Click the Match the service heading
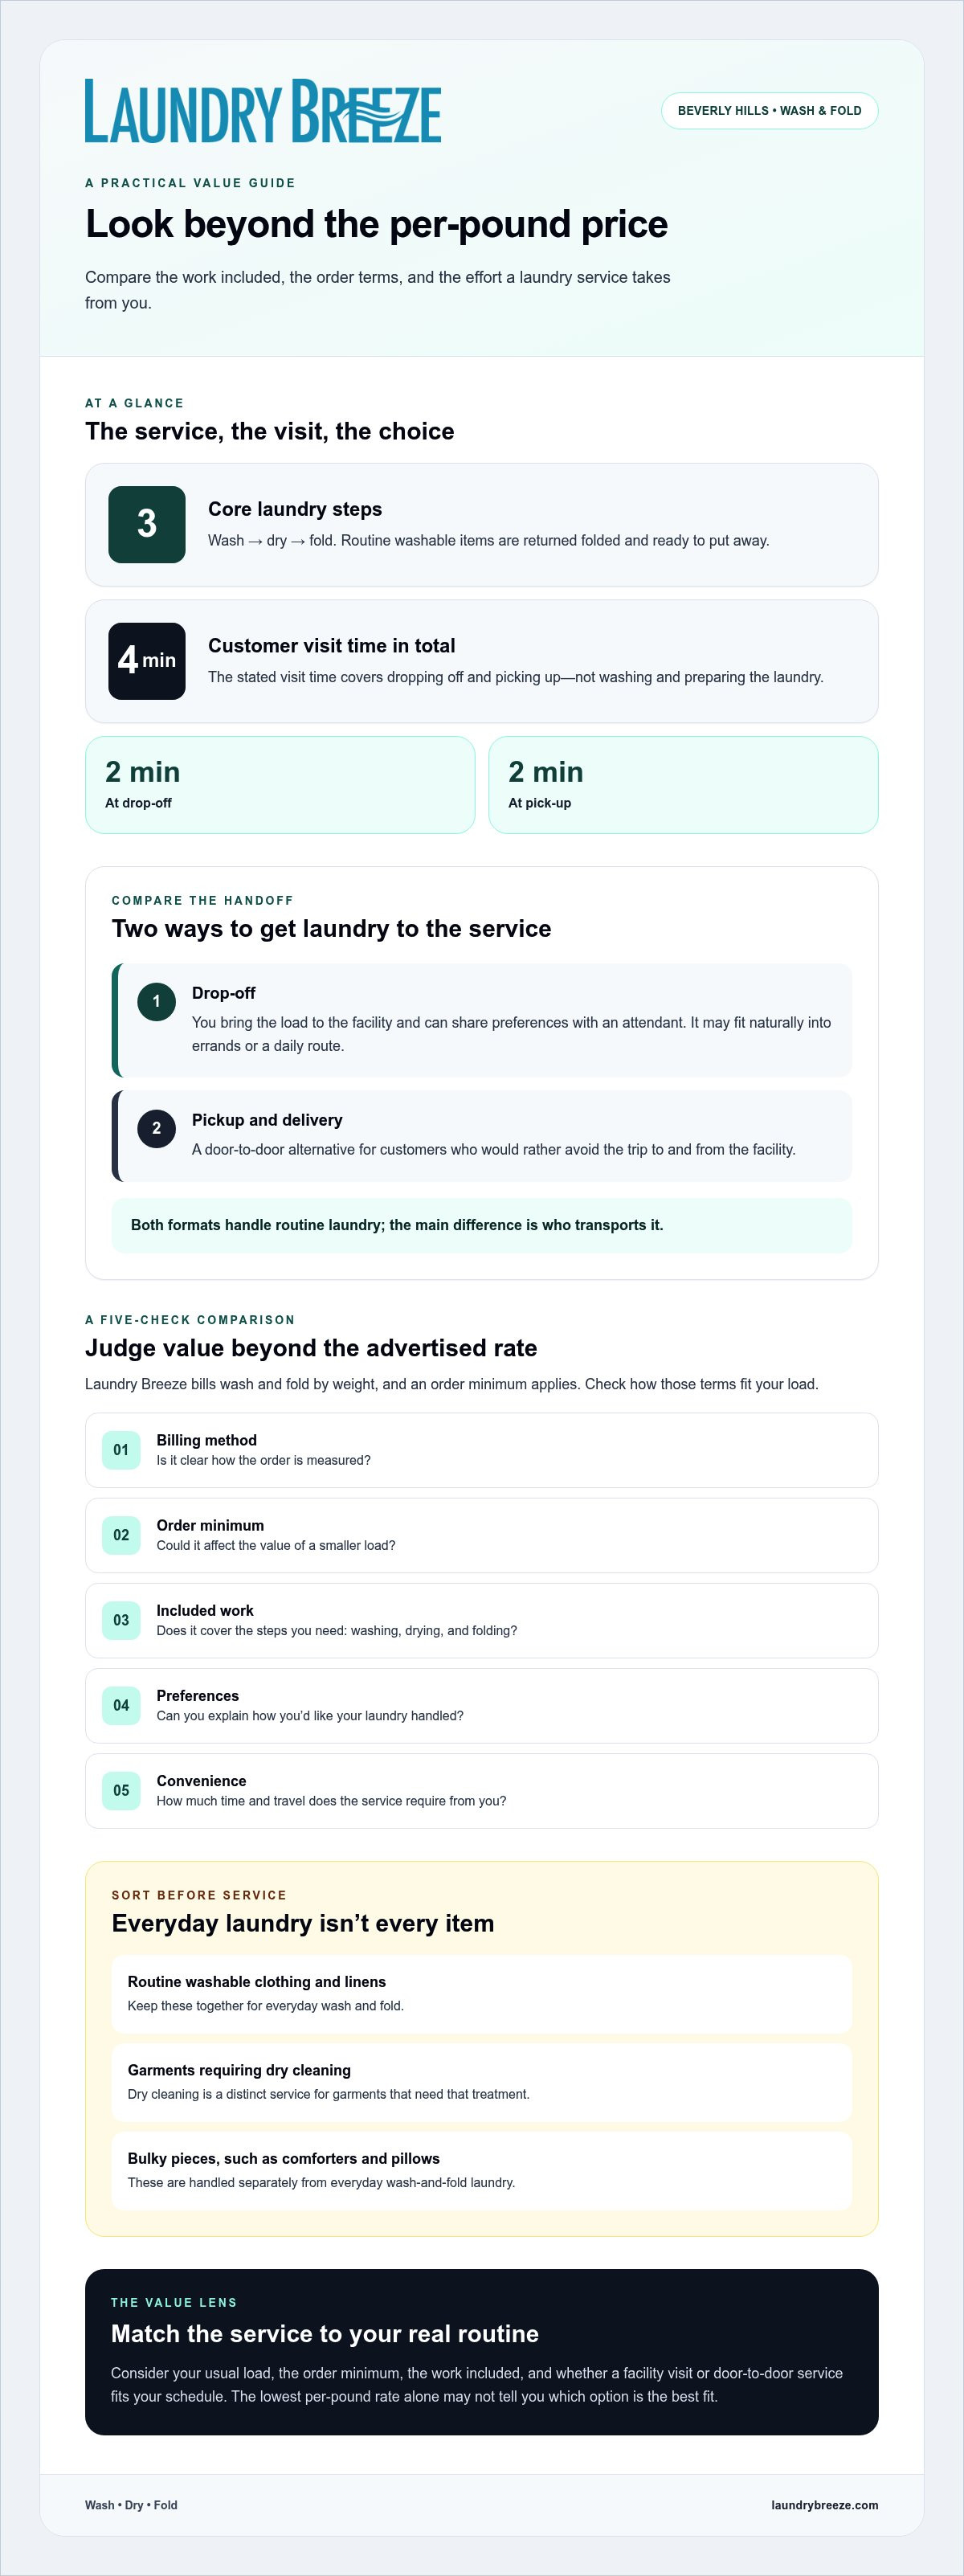Viewport: 964px width, 2576px height. [x=325, y=2334]
